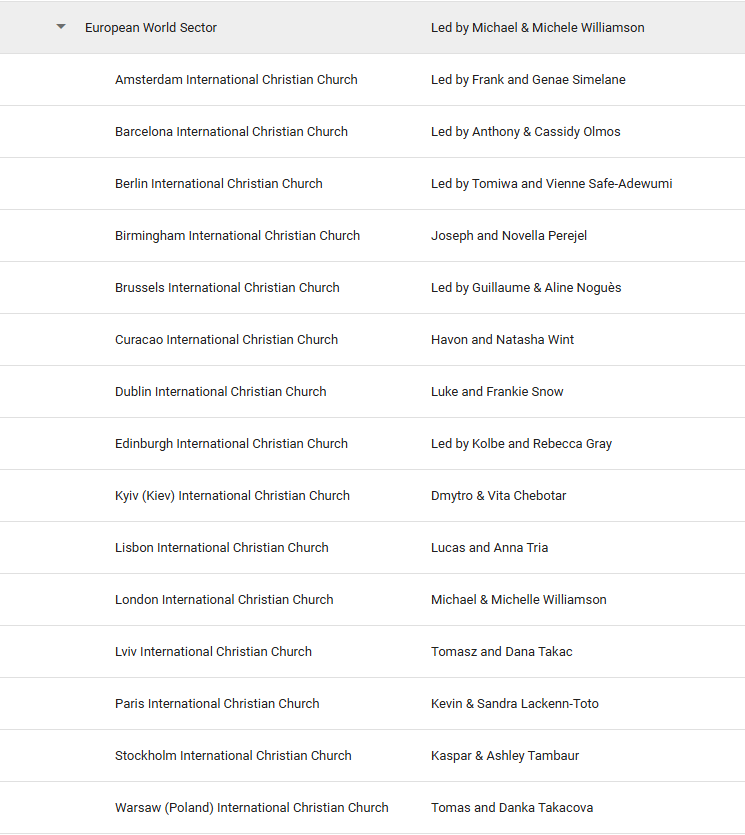The image size is (745, 835).
Task: Click London International Christian Church entry
Action: pyautogui.click(x=224, y=600)
